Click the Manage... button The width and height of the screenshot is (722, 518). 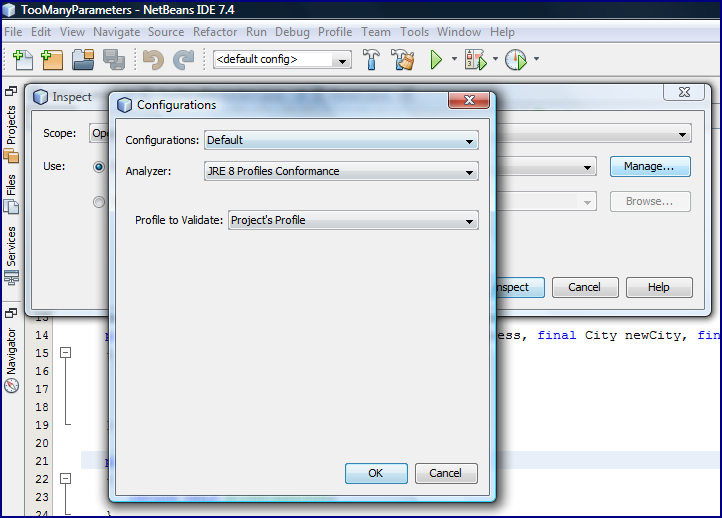[x=650, y=166]
